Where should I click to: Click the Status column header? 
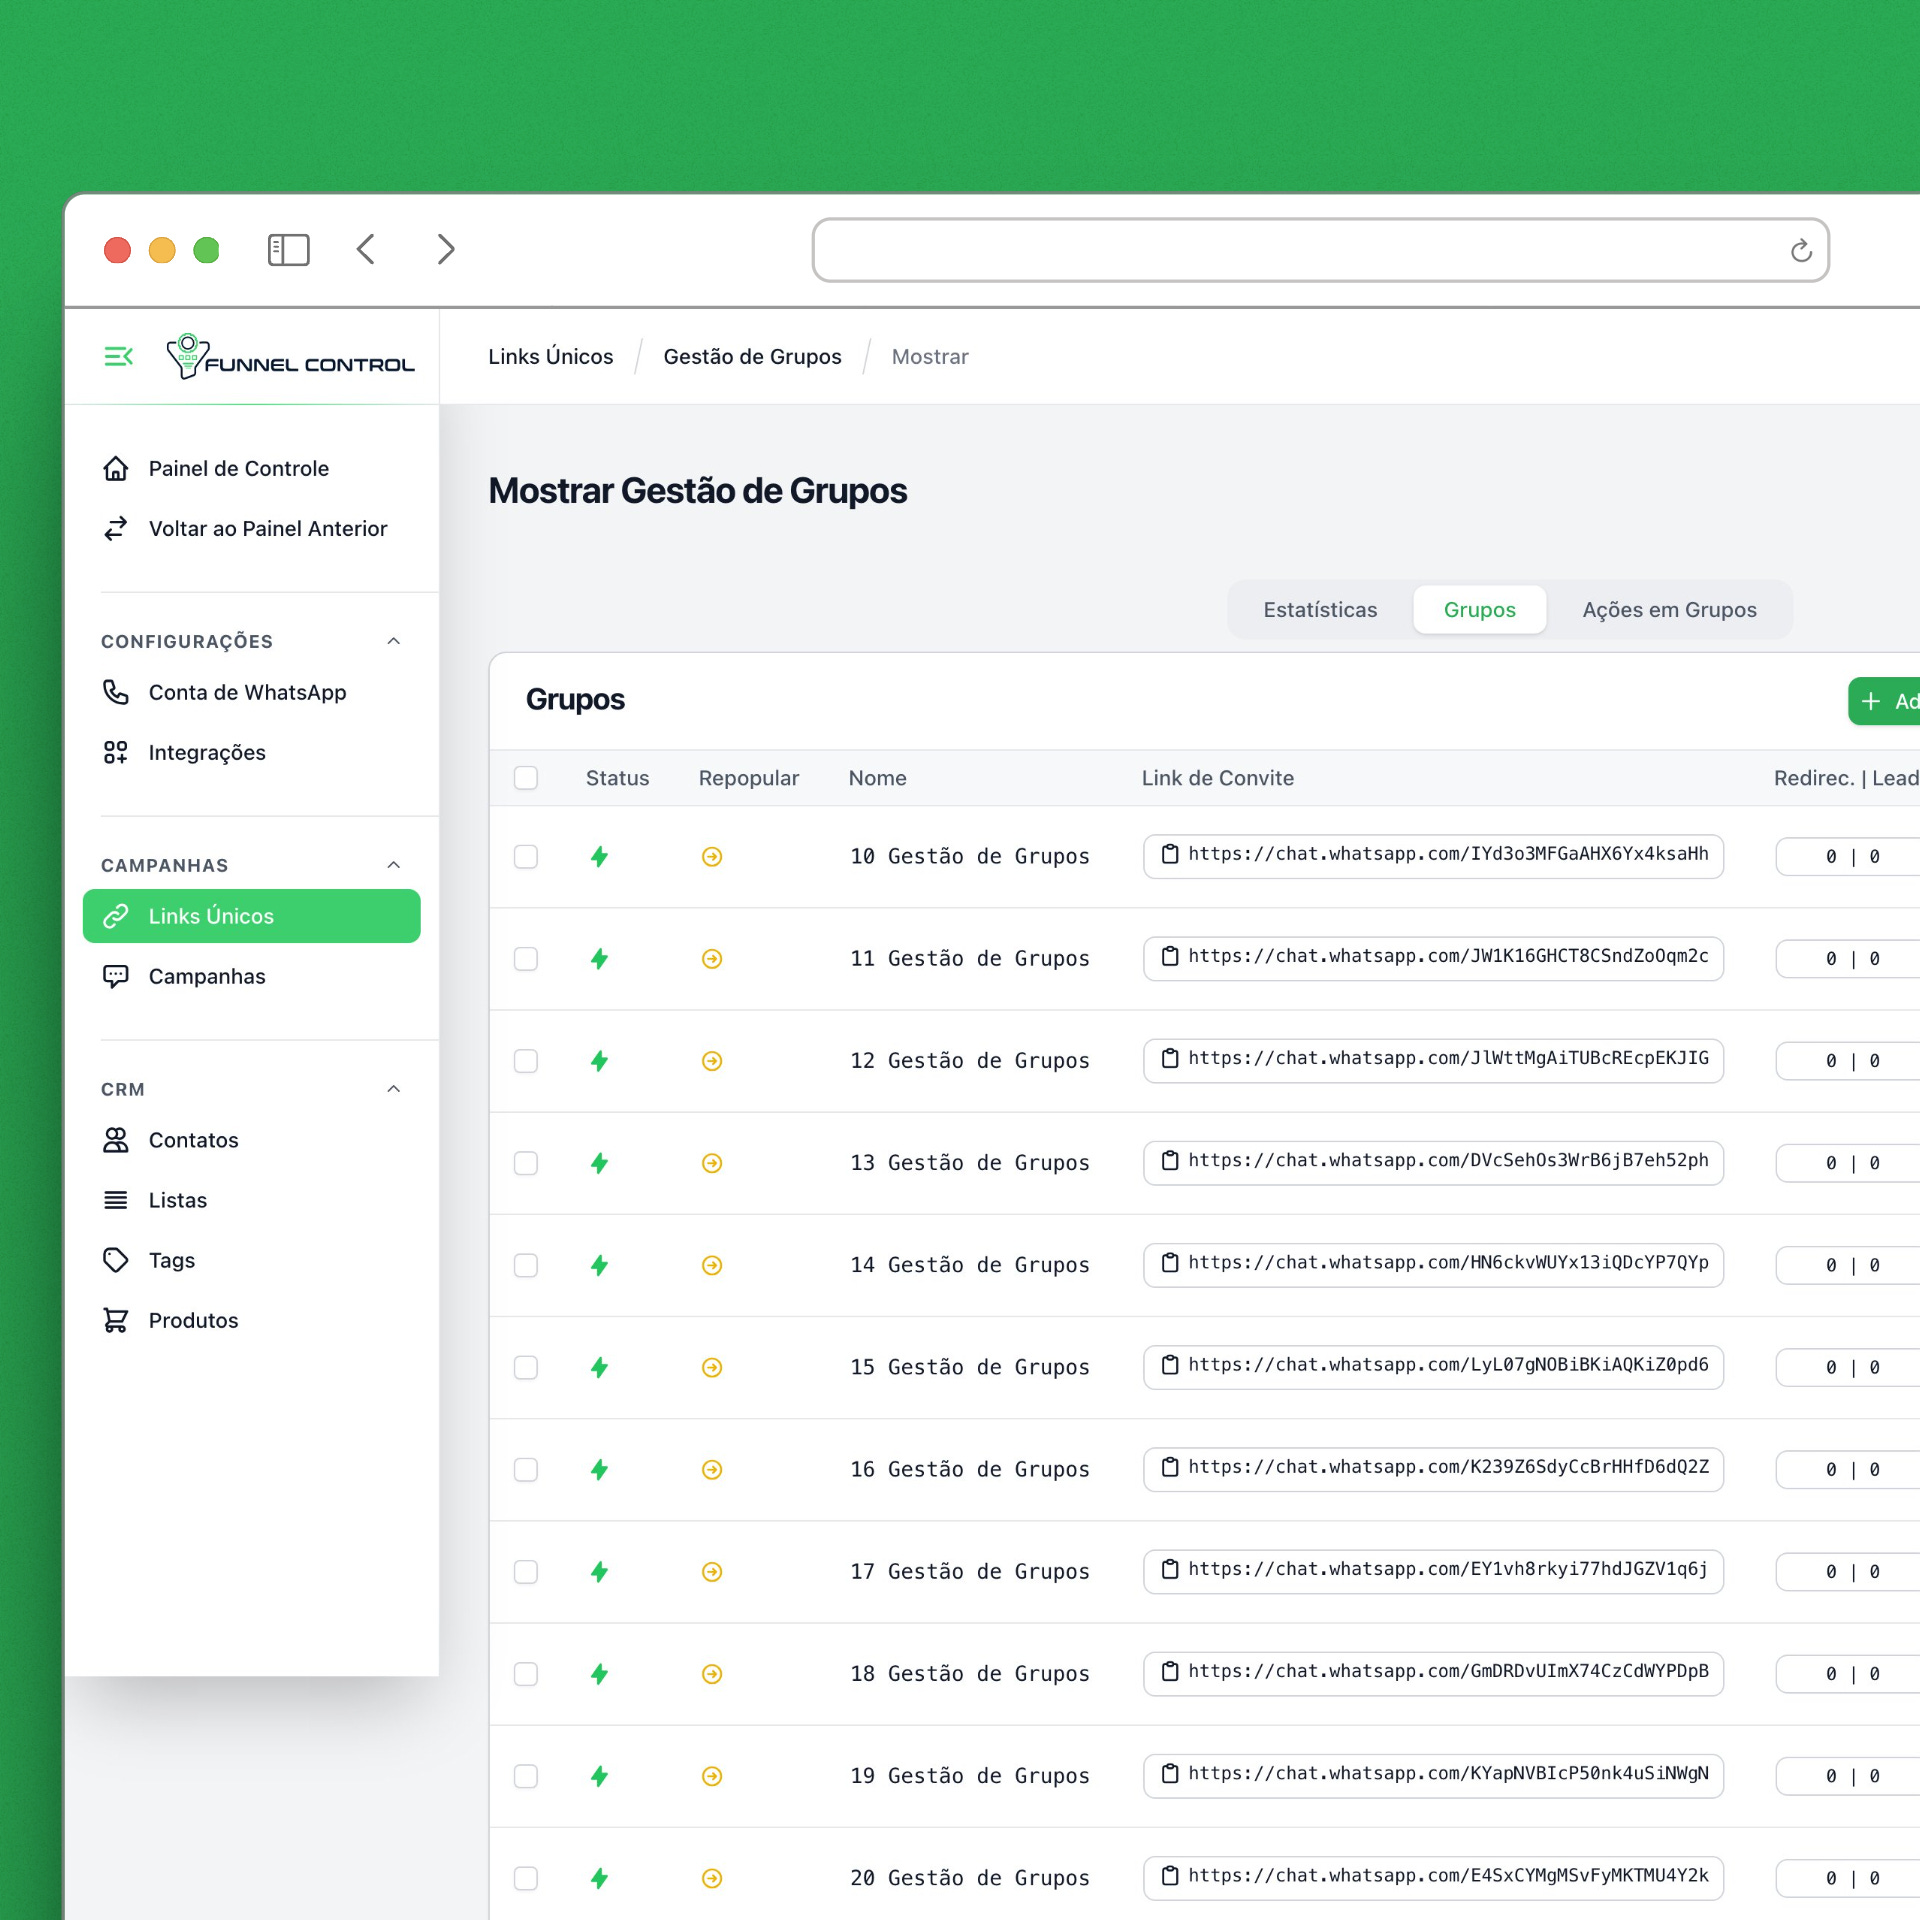617,778
